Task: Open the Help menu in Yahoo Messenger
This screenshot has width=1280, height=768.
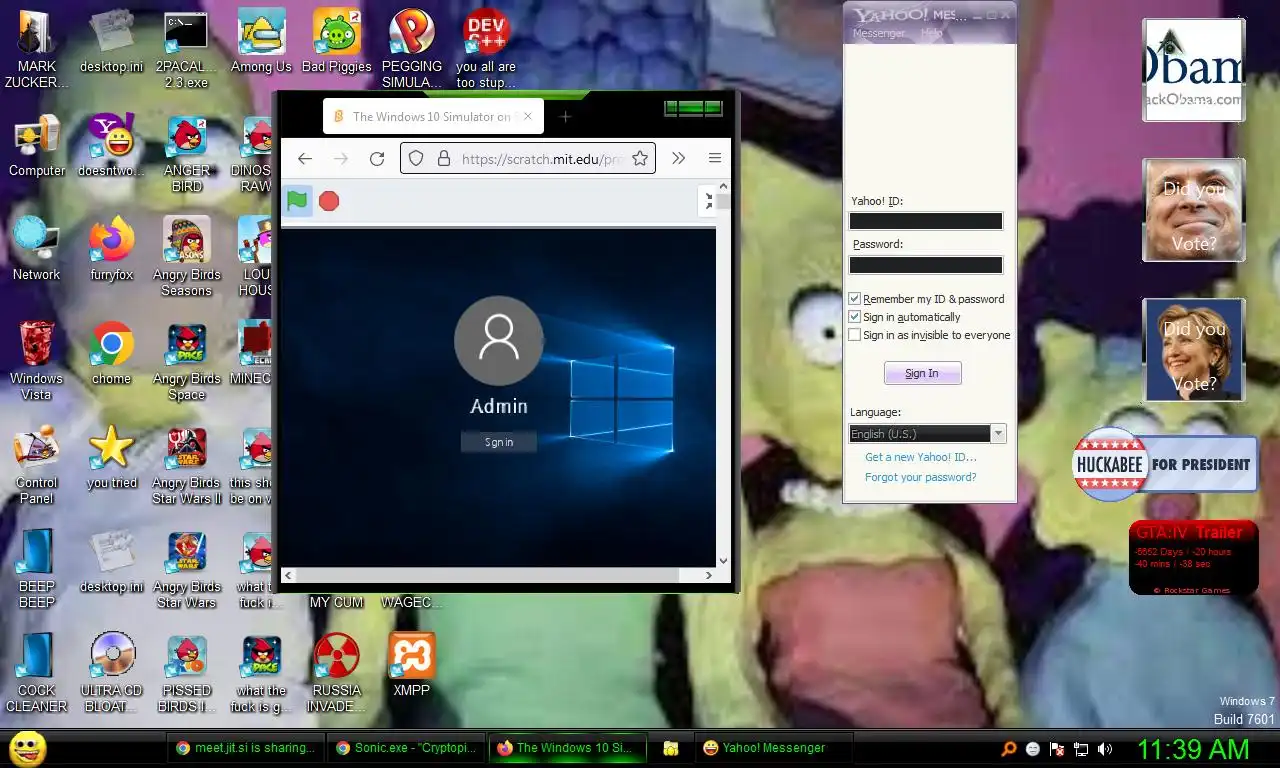Action: coord(931,33)
